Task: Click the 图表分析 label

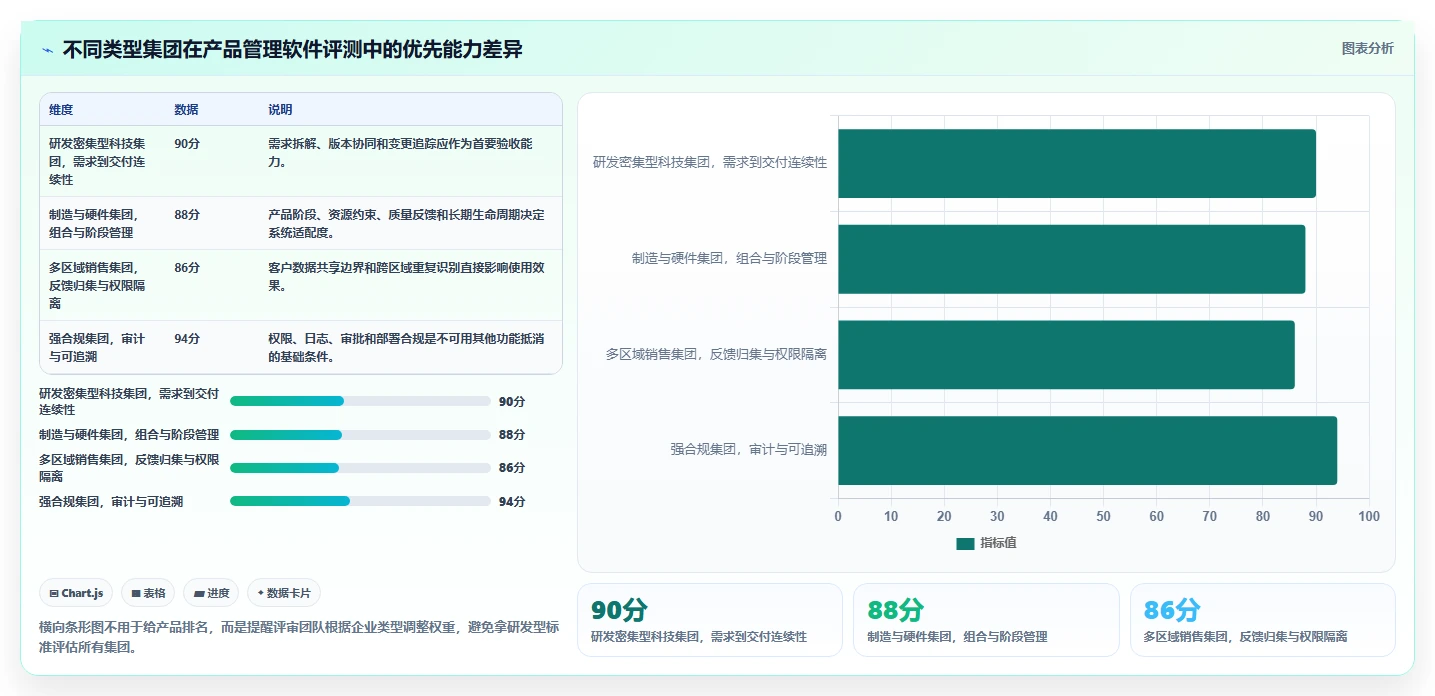Action: click(1367, 49)
